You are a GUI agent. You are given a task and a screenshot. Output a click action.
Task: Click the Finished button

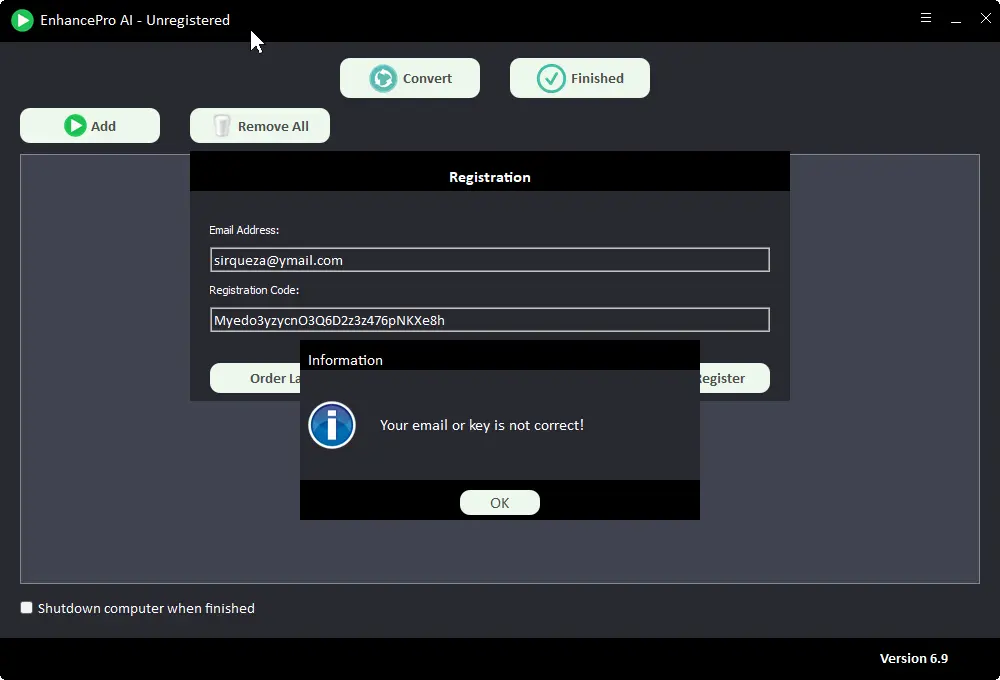(x=580, y=78)
